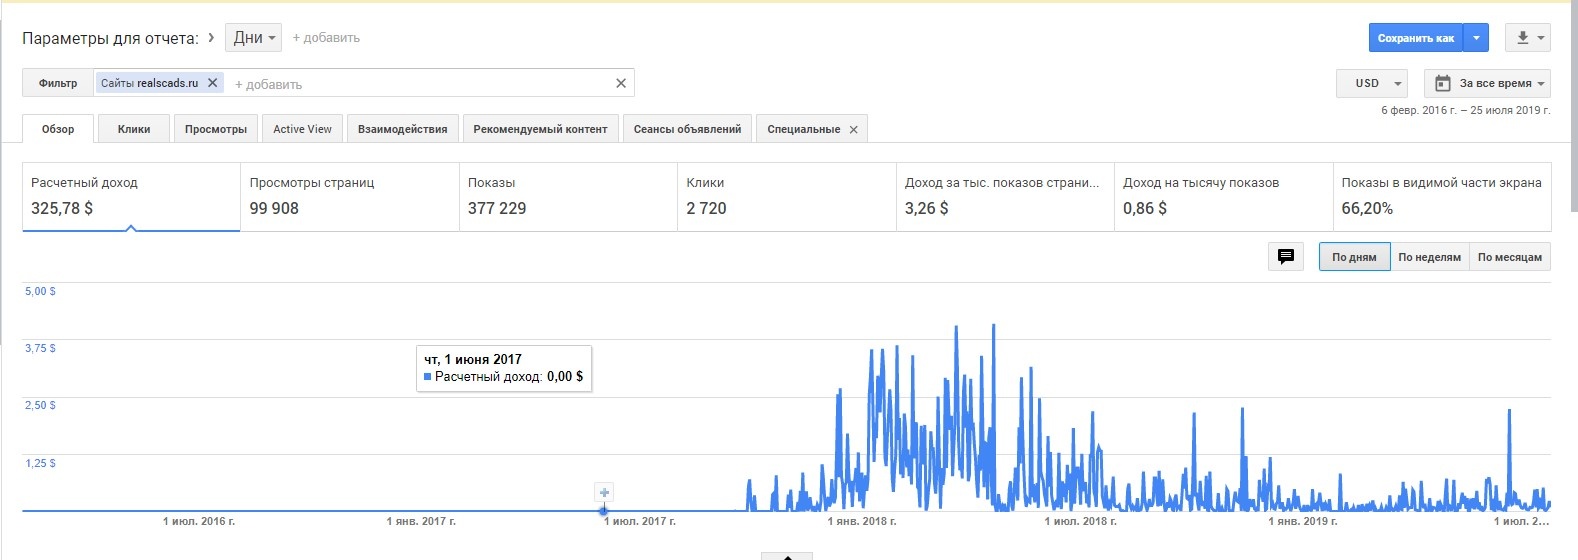Open the Клики tab
This screenshot has height=560, width=1578.
tap(134, 129)
